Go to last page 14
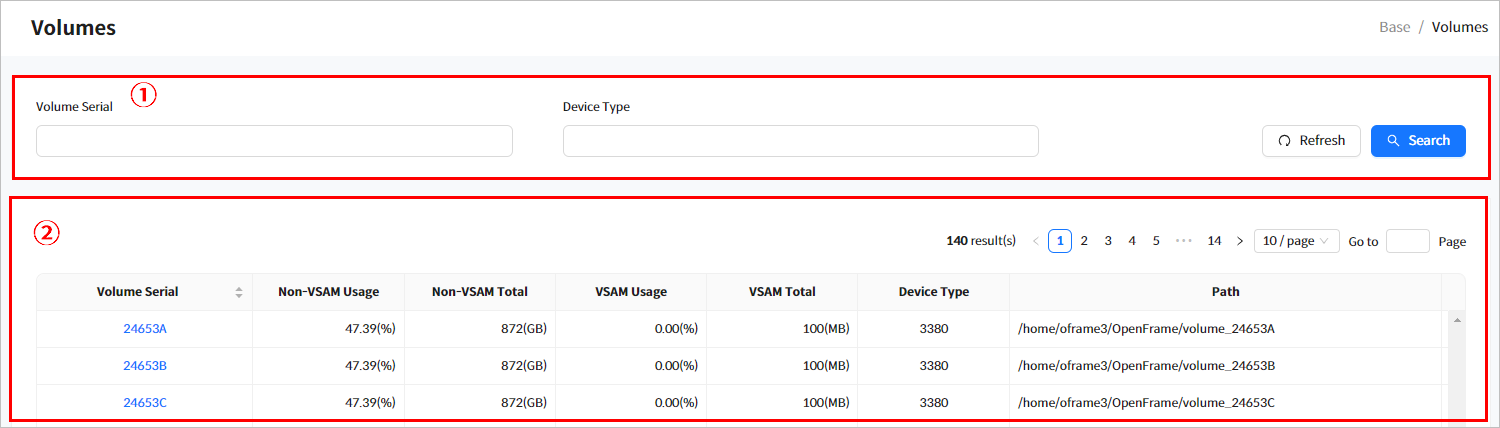Screen dimensions: 1500x428 tap(1214, 241)
